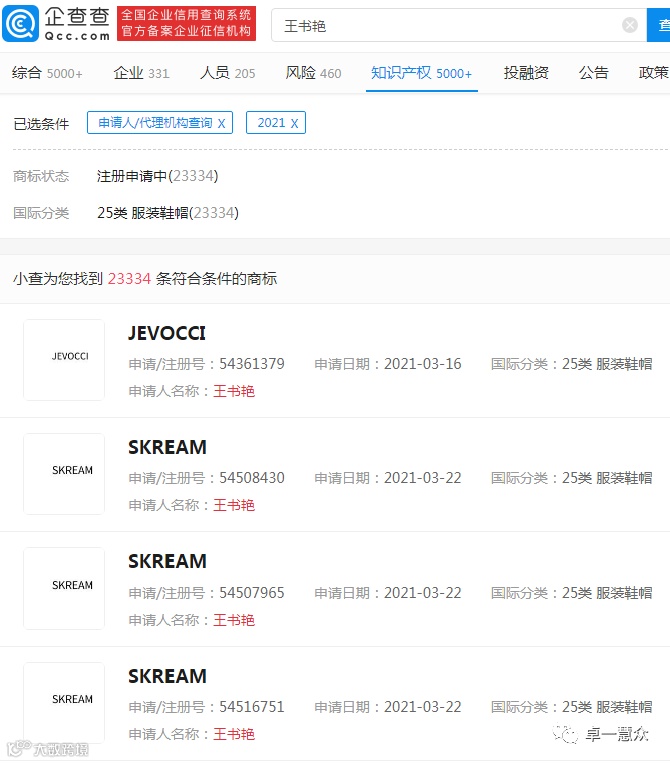Open SKREAM thumbnail for number 54508430
Viewport: 670px width, 763px height.
pos(64,474)
